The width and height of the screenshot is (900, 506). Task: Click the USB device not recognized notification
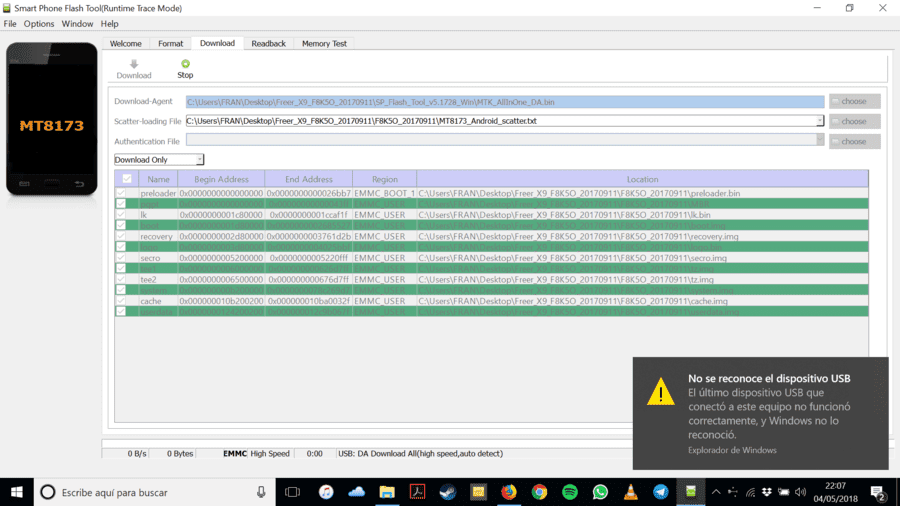coord(761,413)
